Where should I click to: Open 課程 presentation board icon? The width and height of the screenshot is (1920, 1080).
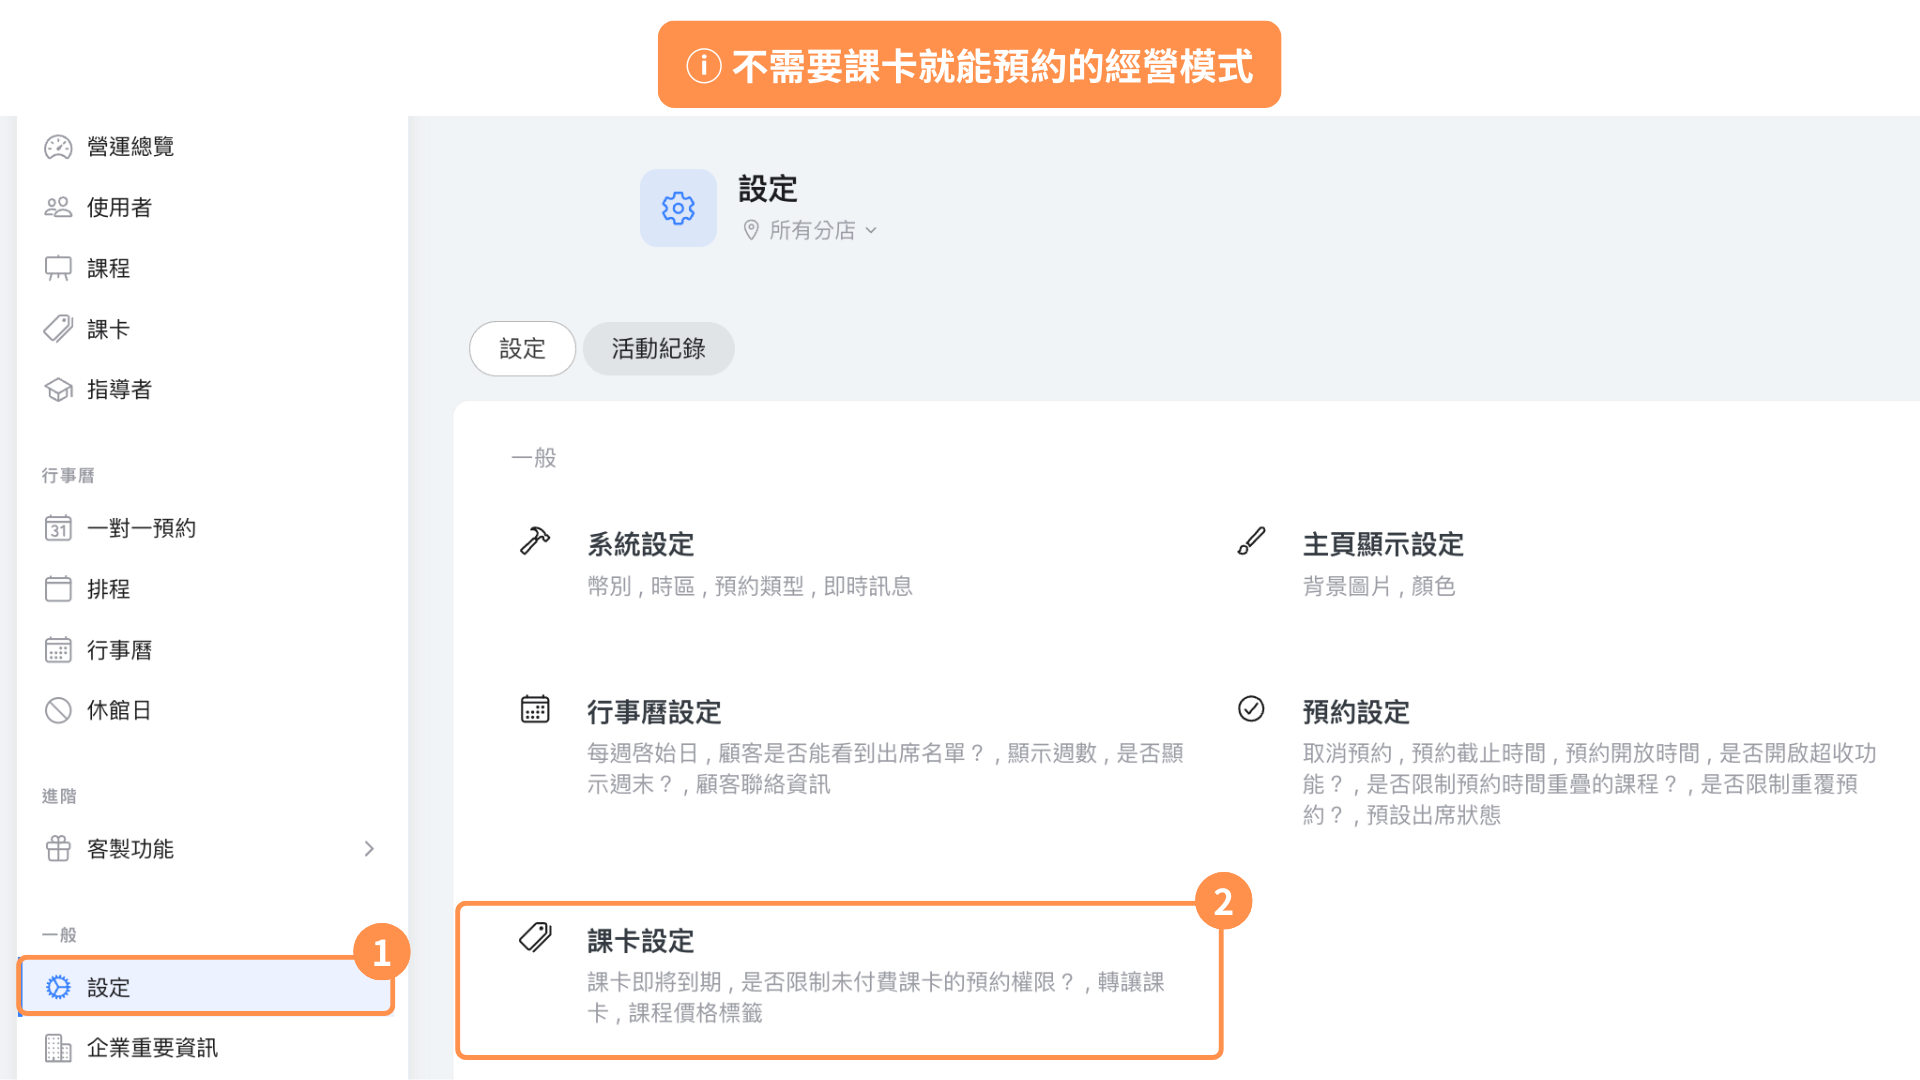[x=58, y=268]
